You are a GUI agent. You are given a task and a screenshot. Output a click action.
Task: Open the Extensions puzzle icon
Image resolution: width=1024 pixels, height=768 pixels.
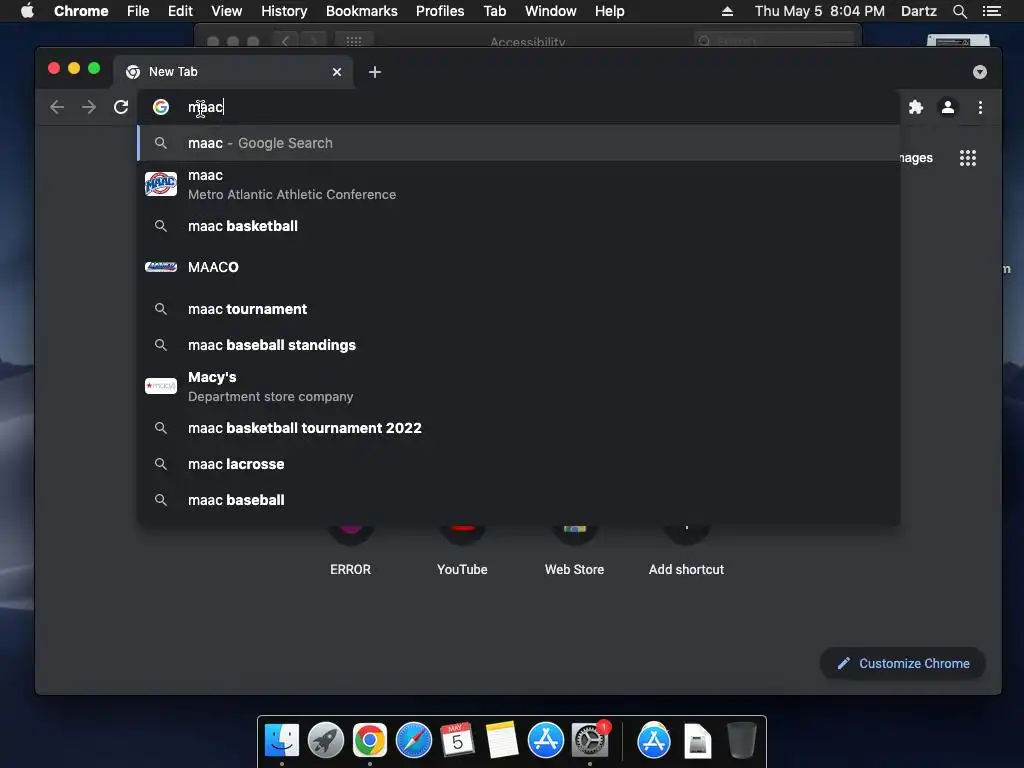[x=916, y=107]
